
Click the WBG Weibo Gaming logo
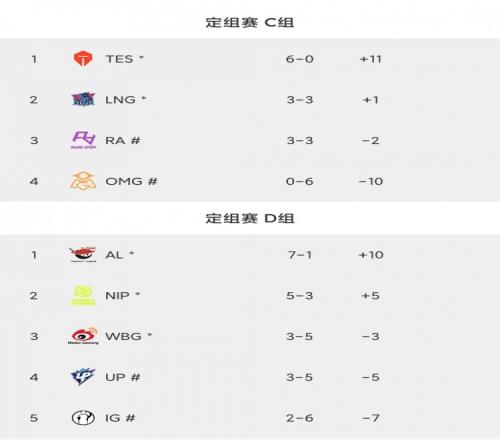pos(83,336)
